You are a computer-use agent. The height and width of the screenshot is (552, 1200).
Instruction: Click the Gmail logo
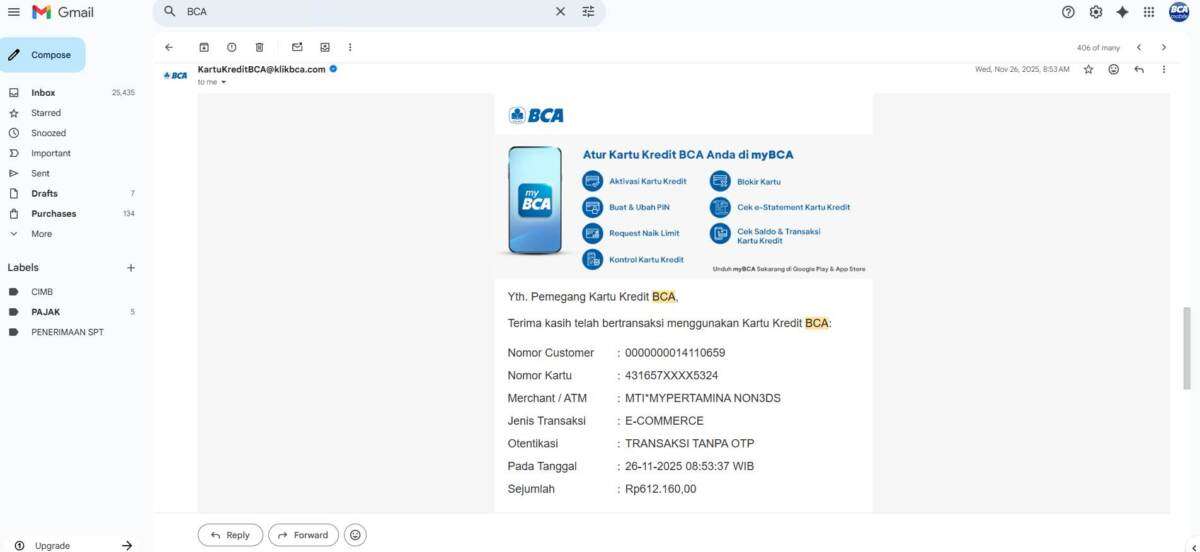click(62, 12)
